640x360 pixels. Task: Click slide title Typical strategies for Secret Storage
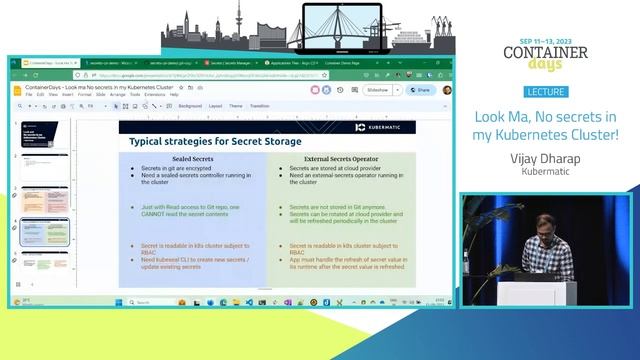pos(215,142)
